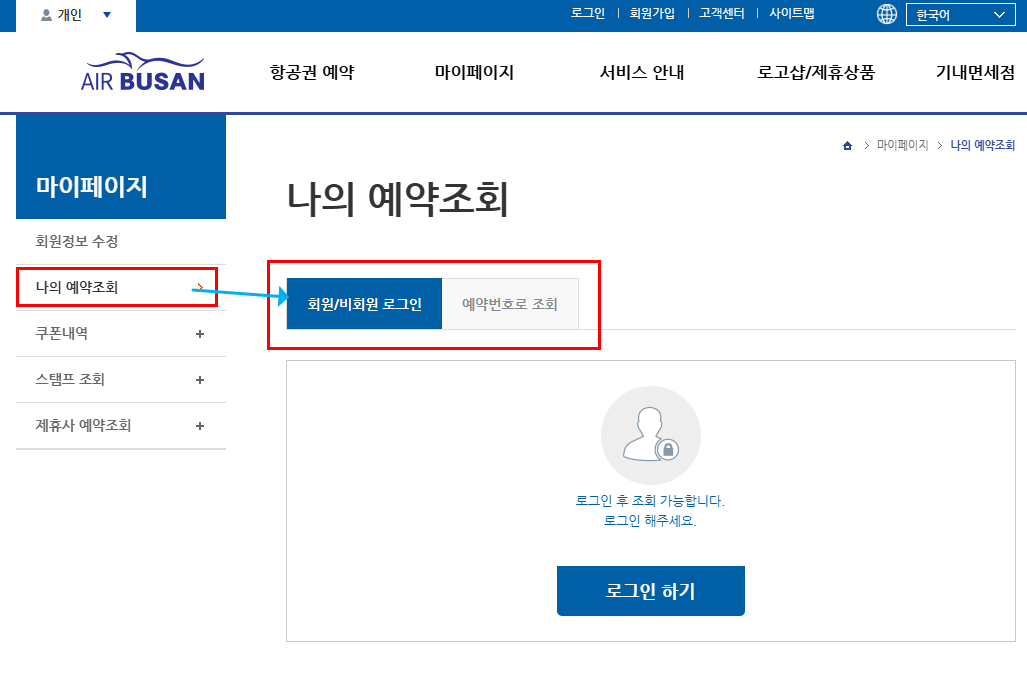Click the 회원가입 link
This screenshot has width=1027, height=683.
[x=649, y=13]
